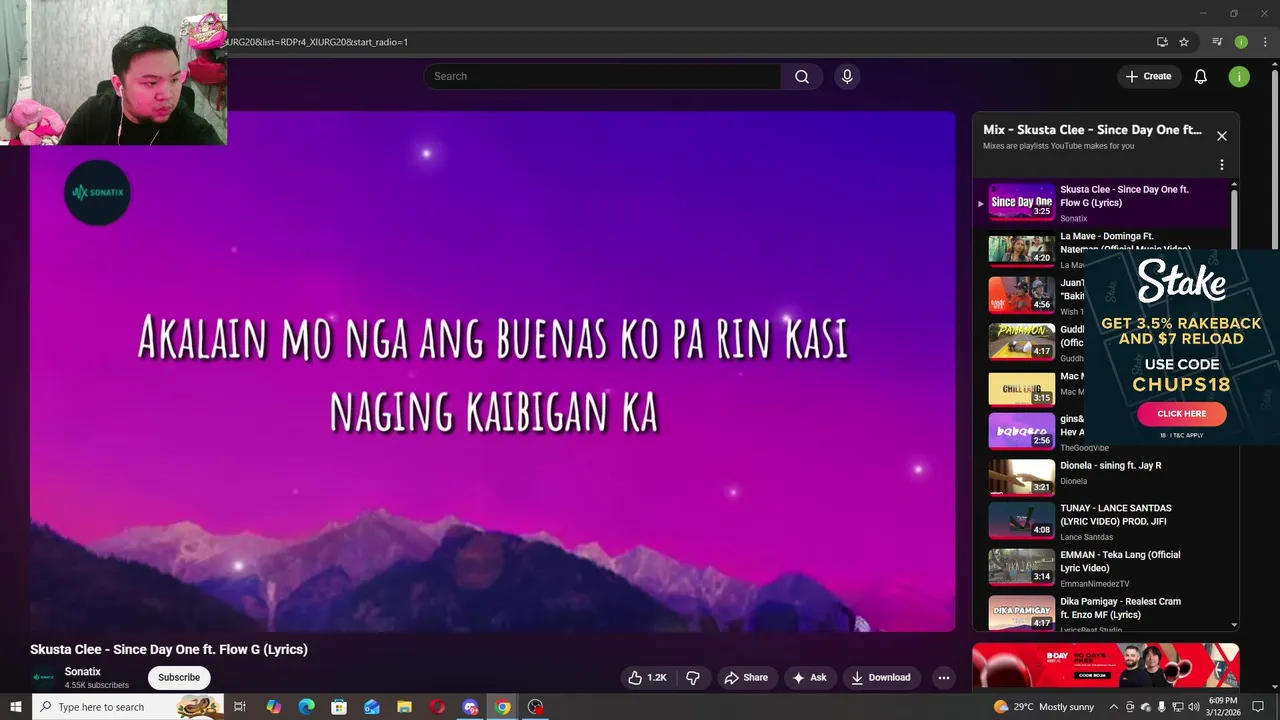The image size is (1280, 720).
Task: Click Mix - Skusta Clee playlist title
Action: (x=1092, y=130)
